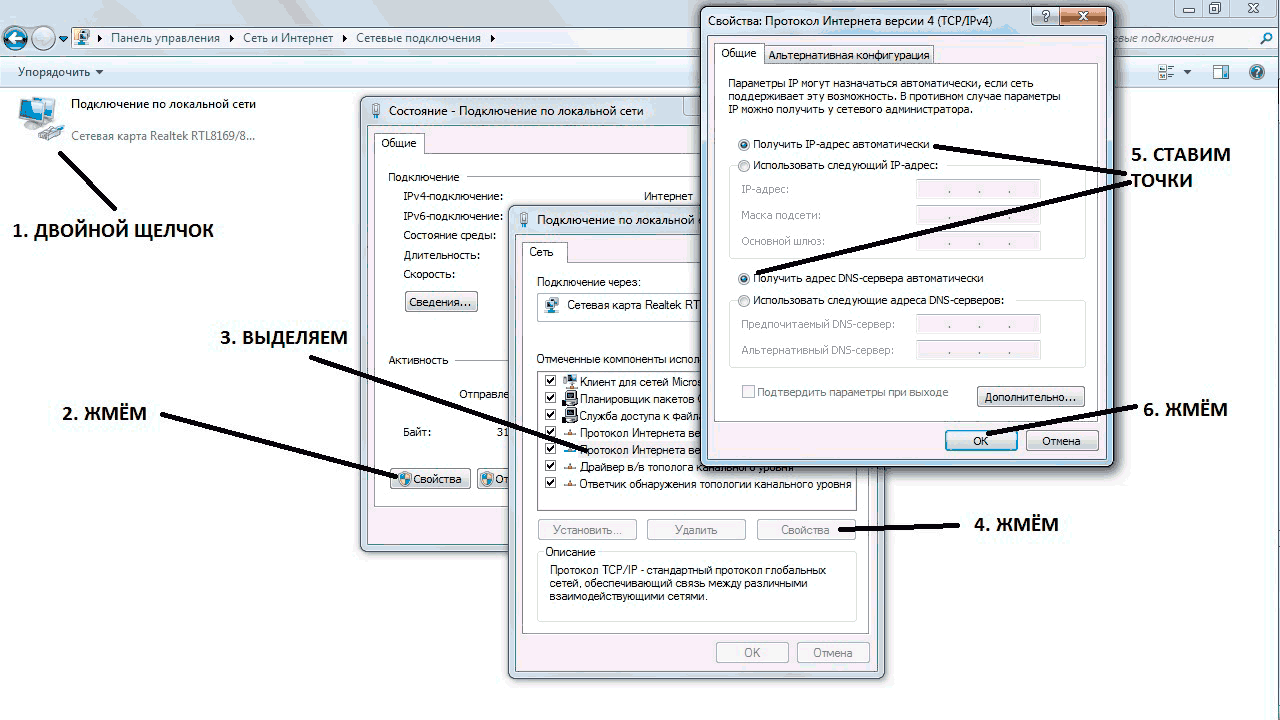Screen dimensions: 1280x720
Task: Click the Back arrow in Explorer
Action: [14, 39]
